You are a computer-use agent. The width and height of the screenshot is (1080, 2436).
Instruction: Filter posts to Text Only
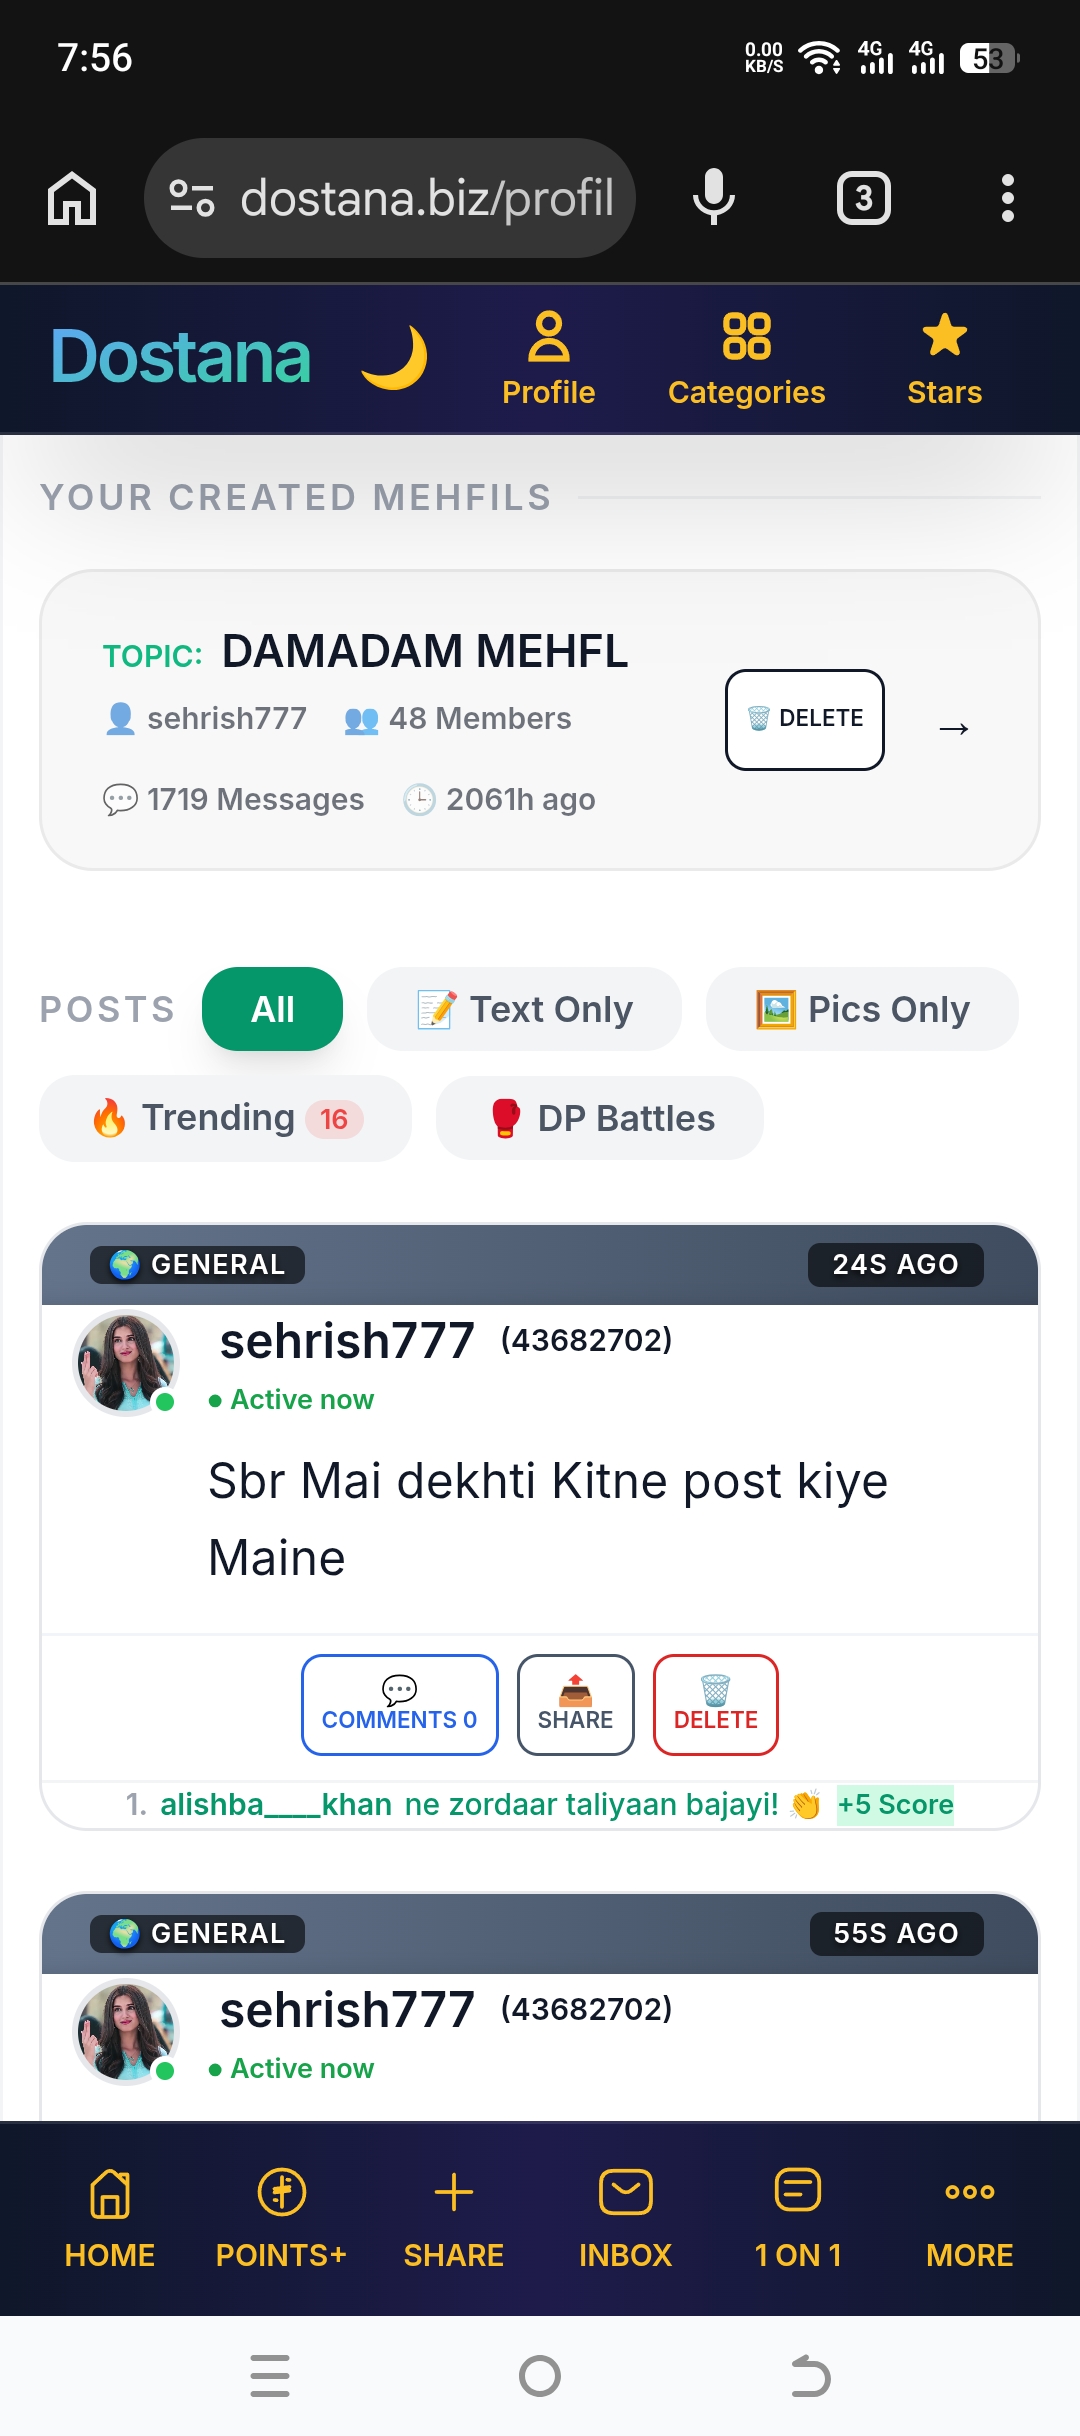point(524,1009)
